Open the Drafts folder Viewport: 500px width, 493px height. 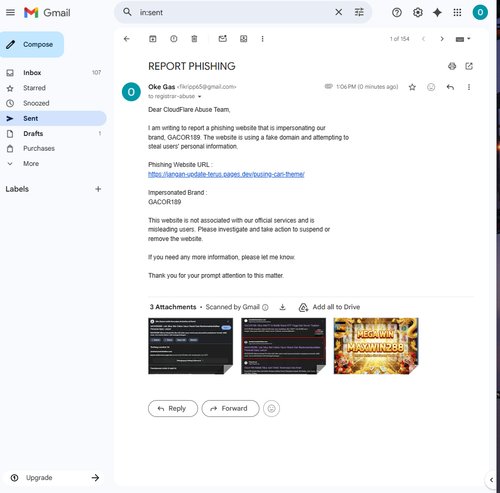(x=53, y=134)
